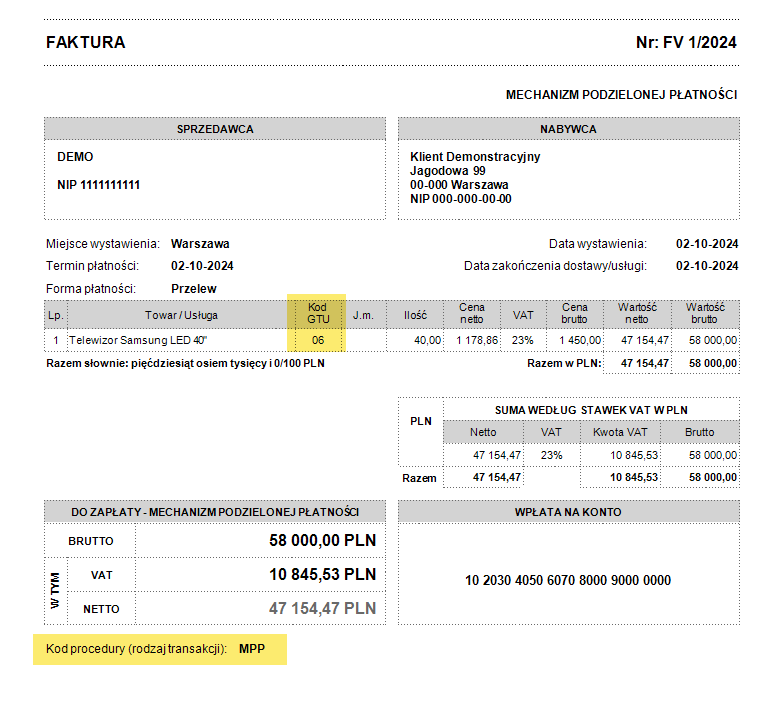The width and height of the screenshot is (768, 704).
Task: Click the bank account number
Action: [568, 580]
